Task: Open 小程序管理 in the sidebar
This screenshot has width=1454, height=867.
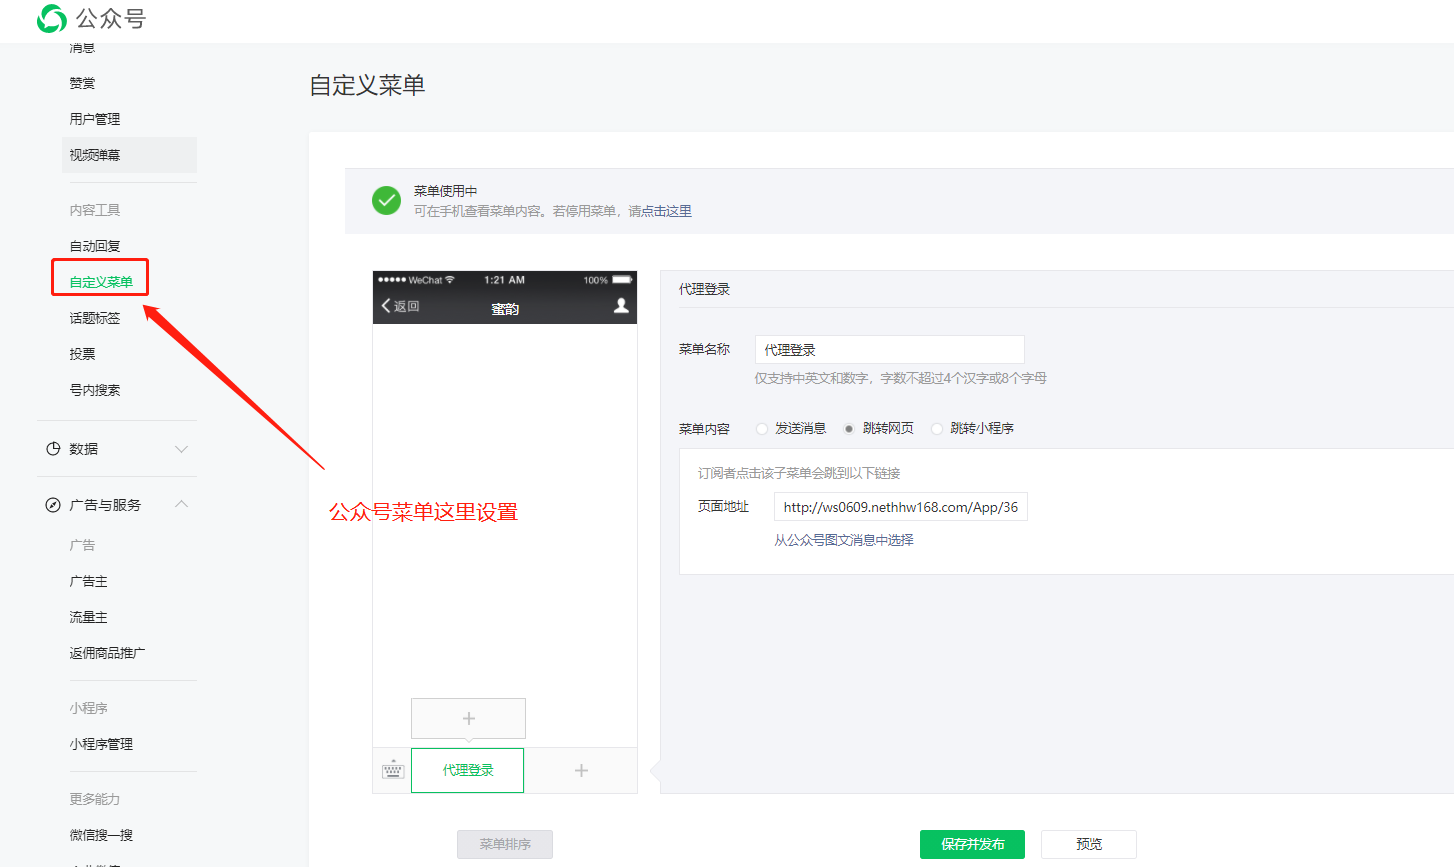Action: coord(101,744)
